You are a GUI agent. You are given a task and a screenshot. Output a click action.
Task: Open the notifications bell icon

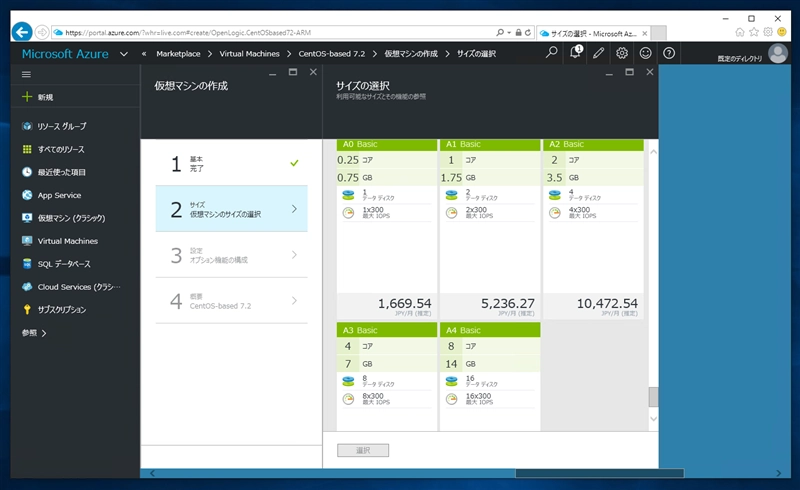576,52
